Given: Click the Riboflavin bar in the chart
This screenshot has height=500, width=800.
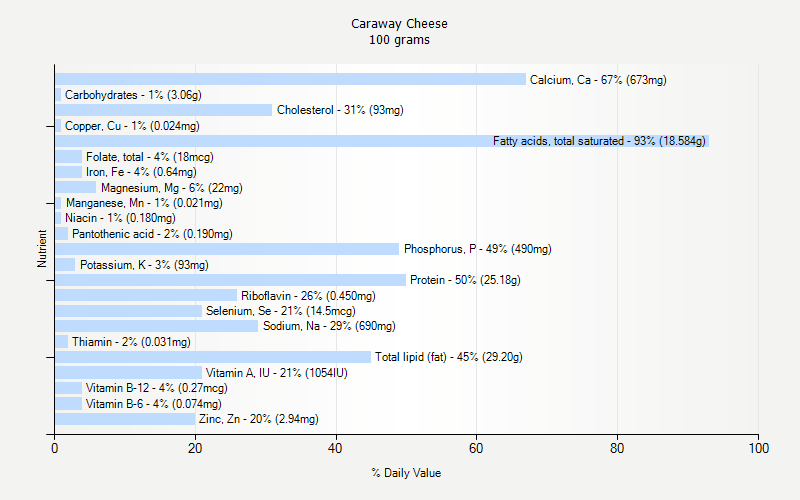Looking at the screenshot, I should (146, 295).
